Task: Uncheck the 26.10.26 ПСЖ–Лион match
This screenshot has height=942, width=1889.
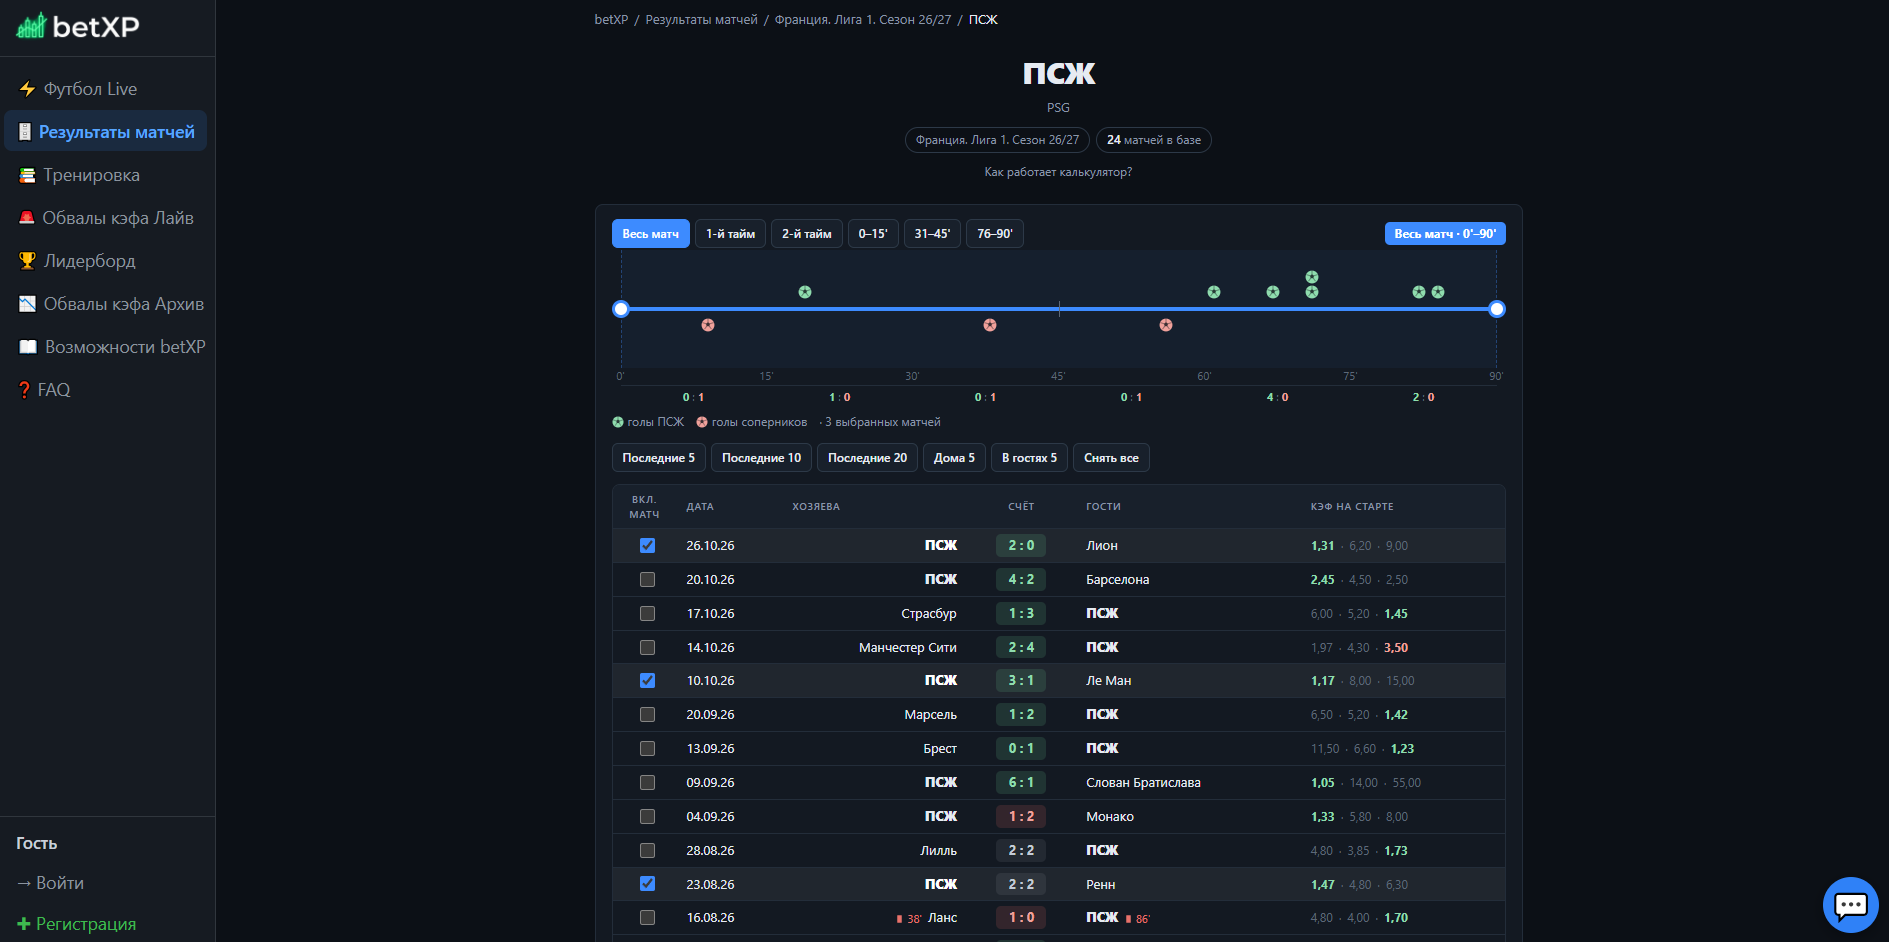Action: click(648, 546)
